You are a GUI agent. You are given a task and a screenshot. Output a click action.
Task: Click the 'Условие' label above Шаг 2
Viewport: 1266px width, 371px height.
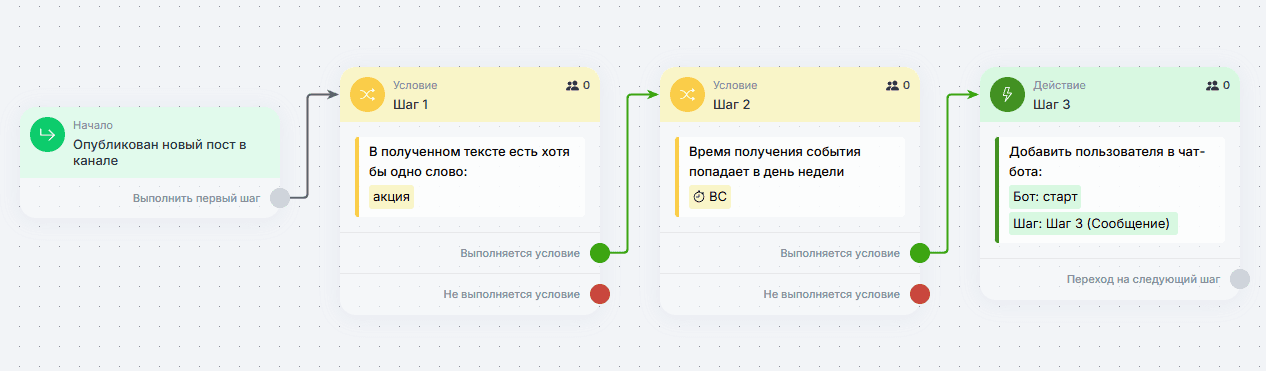click(x=735, y=86)
